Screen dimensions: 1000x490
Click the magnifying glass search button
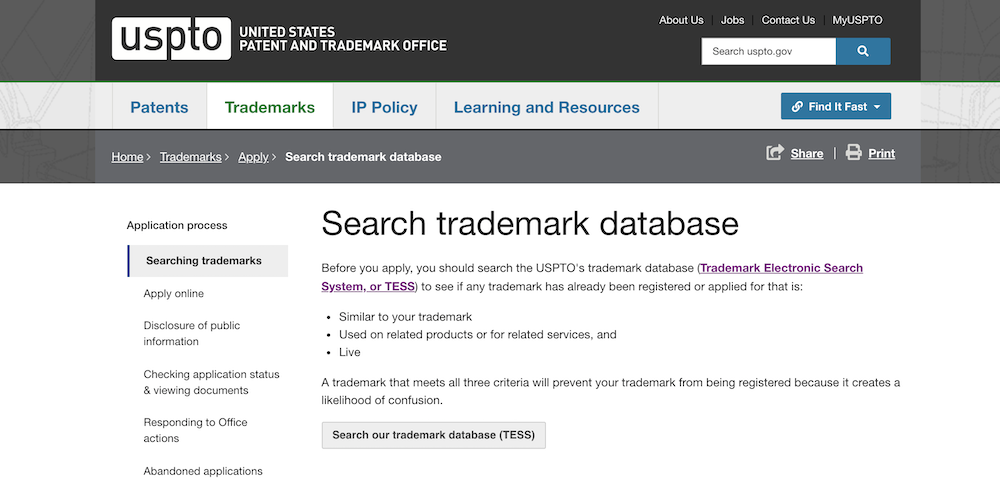tap(863, 51)
